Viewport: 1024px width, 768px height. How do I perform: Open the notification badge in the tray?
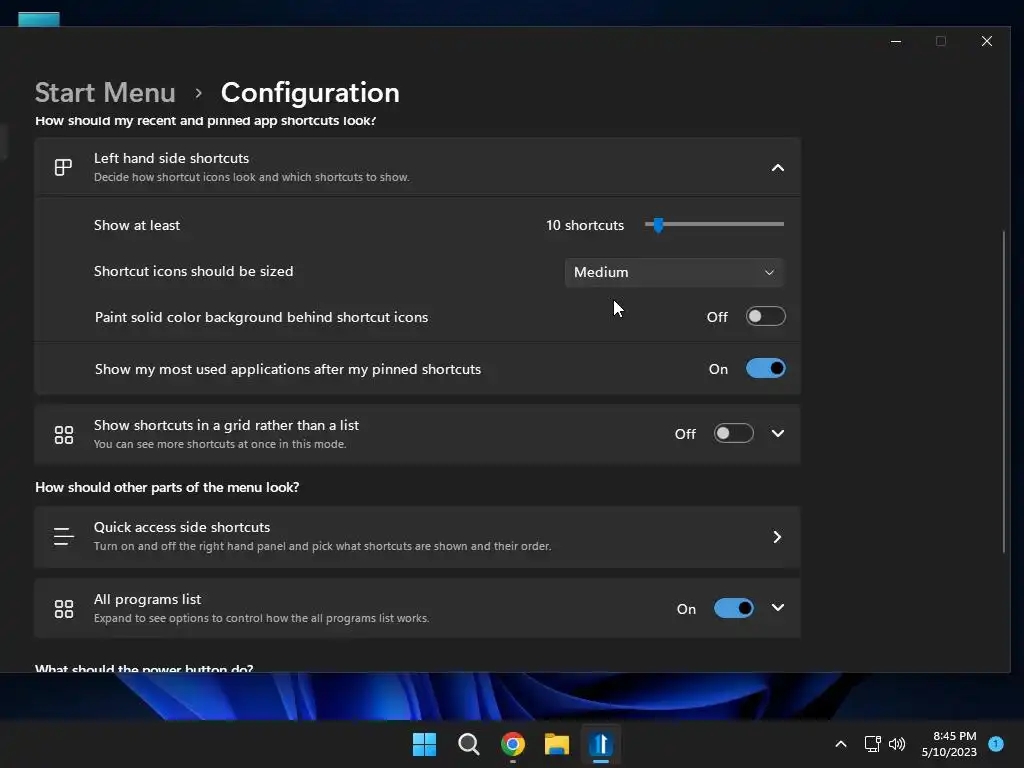point(996,743)
